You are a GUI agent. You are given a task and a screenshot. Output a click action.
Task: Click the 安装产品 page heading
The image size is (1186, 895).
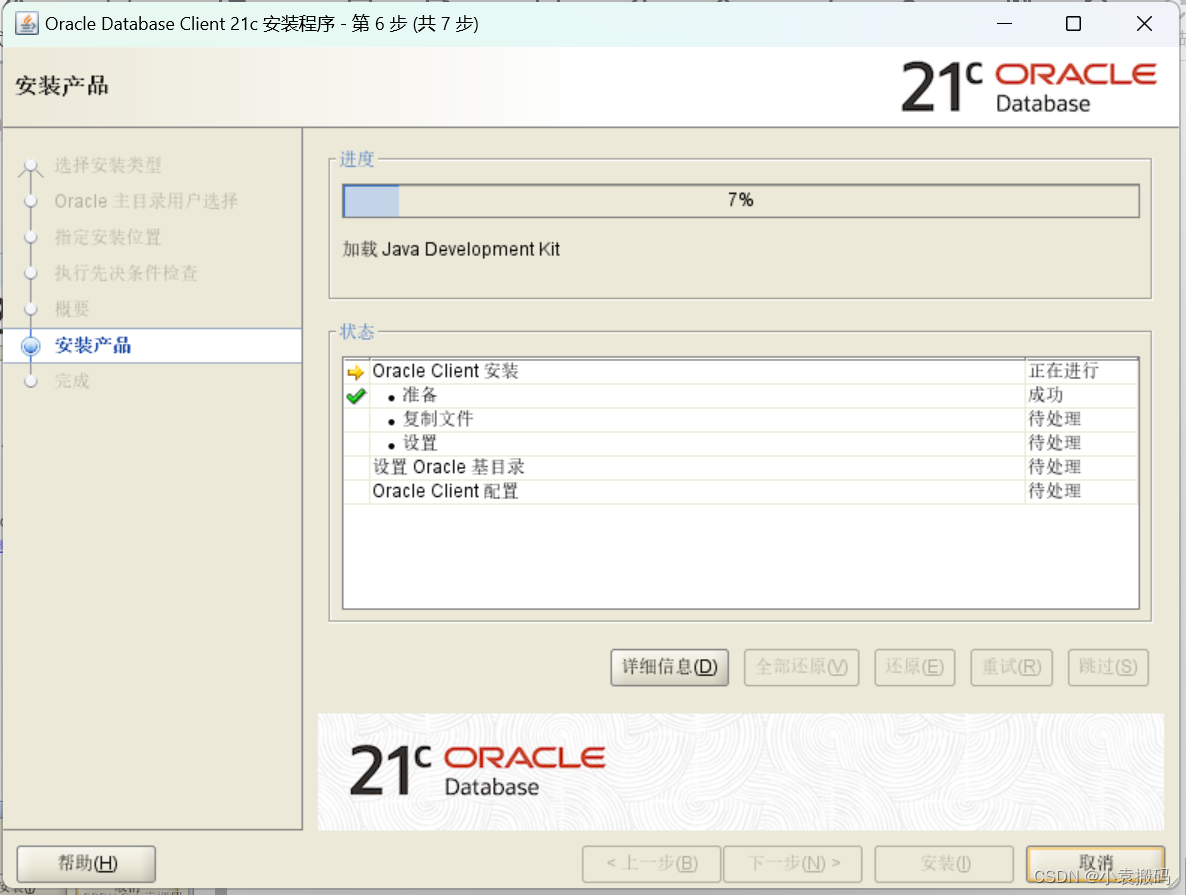[x=61, y=86]
